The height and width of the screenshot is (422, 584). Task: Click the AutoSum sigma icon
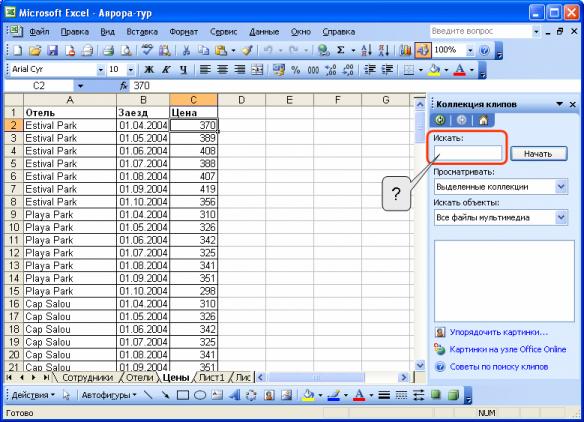click(x=340, y=50)
